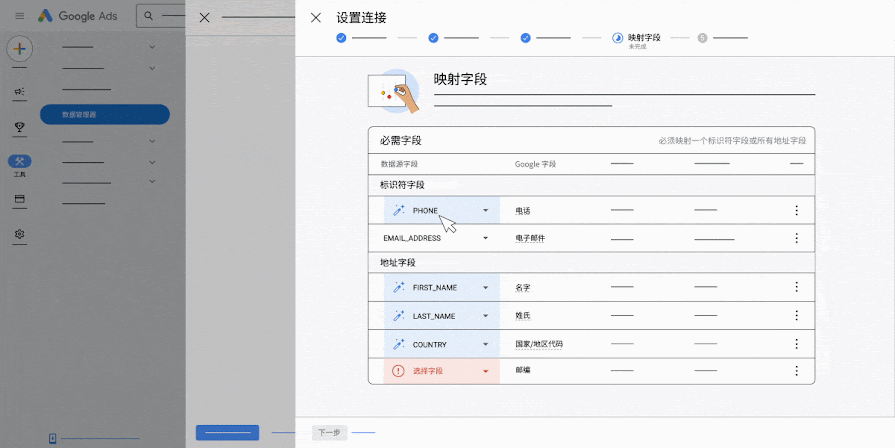Click the 必需字段 heading

(x=401, y=140)
